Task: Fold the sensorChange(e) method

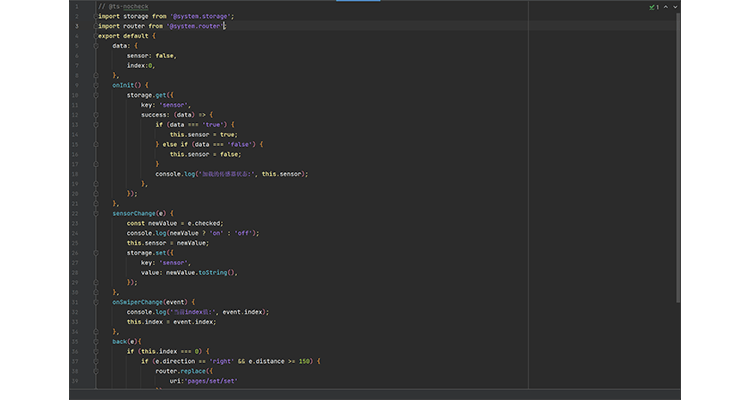Action: point(95,213)
